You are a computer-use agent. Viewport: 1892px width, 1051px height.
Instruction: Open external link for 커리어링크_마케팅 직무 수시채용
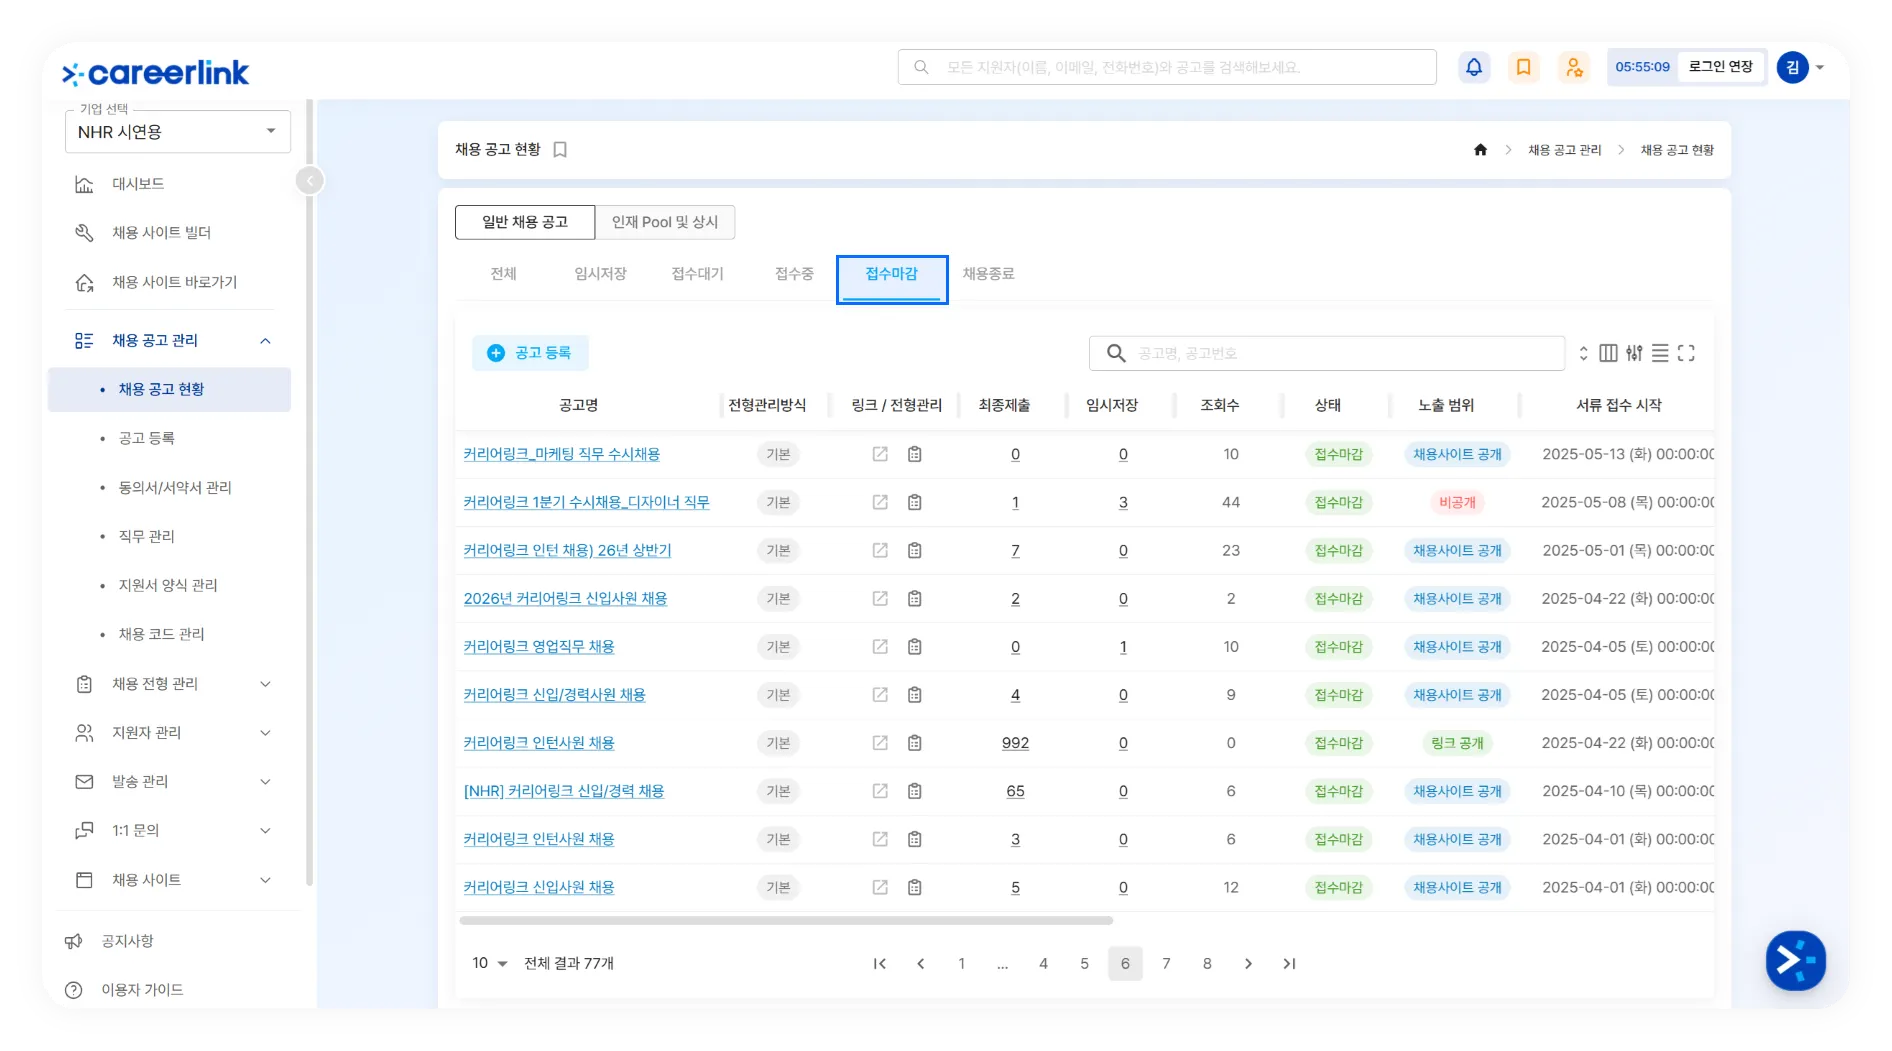pos(880,454)
